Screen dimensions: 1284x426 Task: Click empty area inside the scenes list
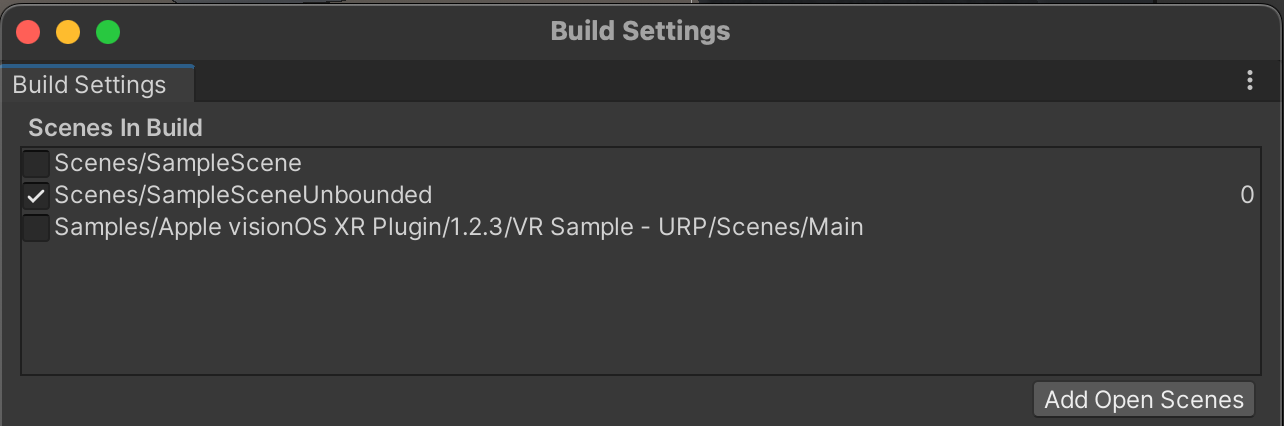tap(640, 310)
